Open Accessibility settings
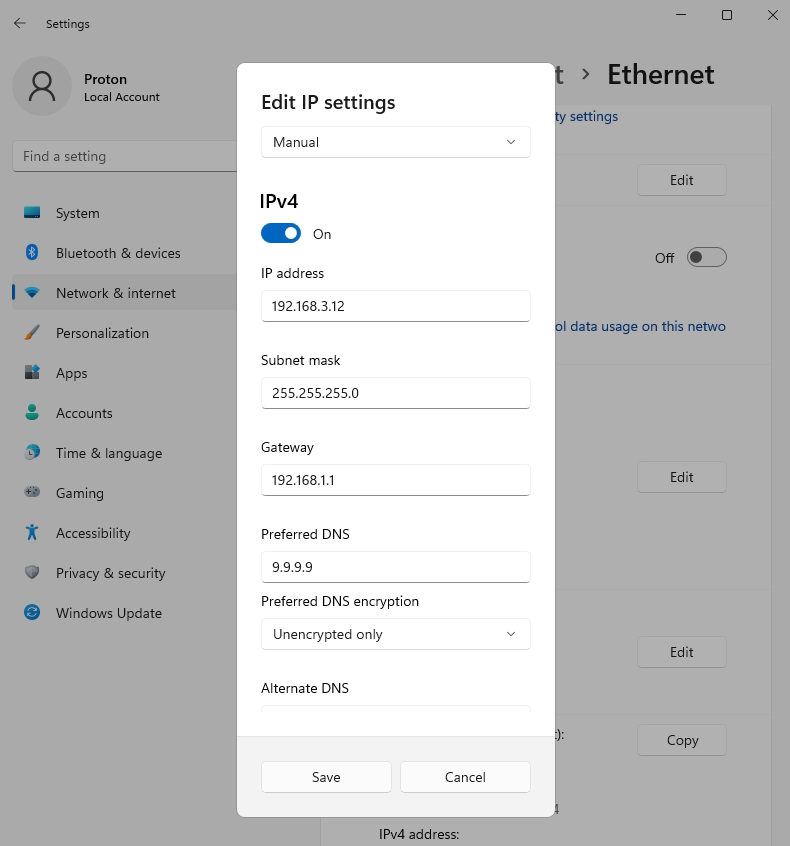The image size is (790, 846). pos(124,533)
